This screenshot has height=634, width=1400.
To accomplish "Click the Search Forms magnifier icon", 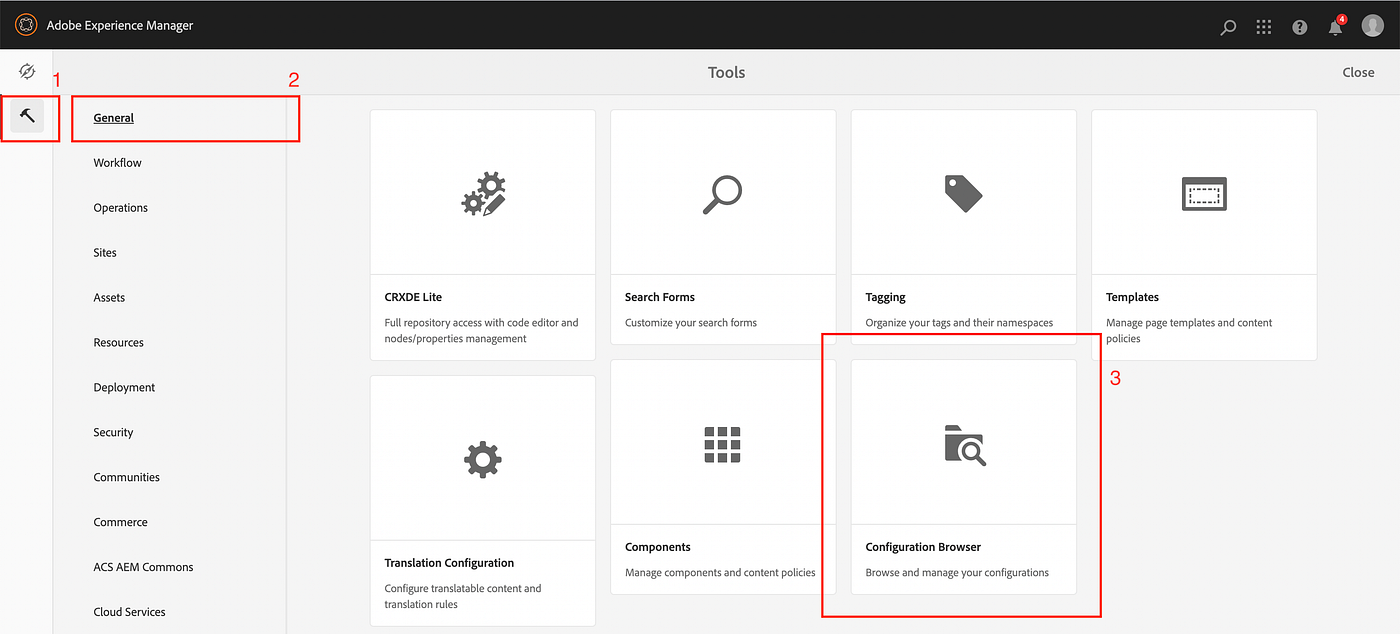I will point(722,192).
